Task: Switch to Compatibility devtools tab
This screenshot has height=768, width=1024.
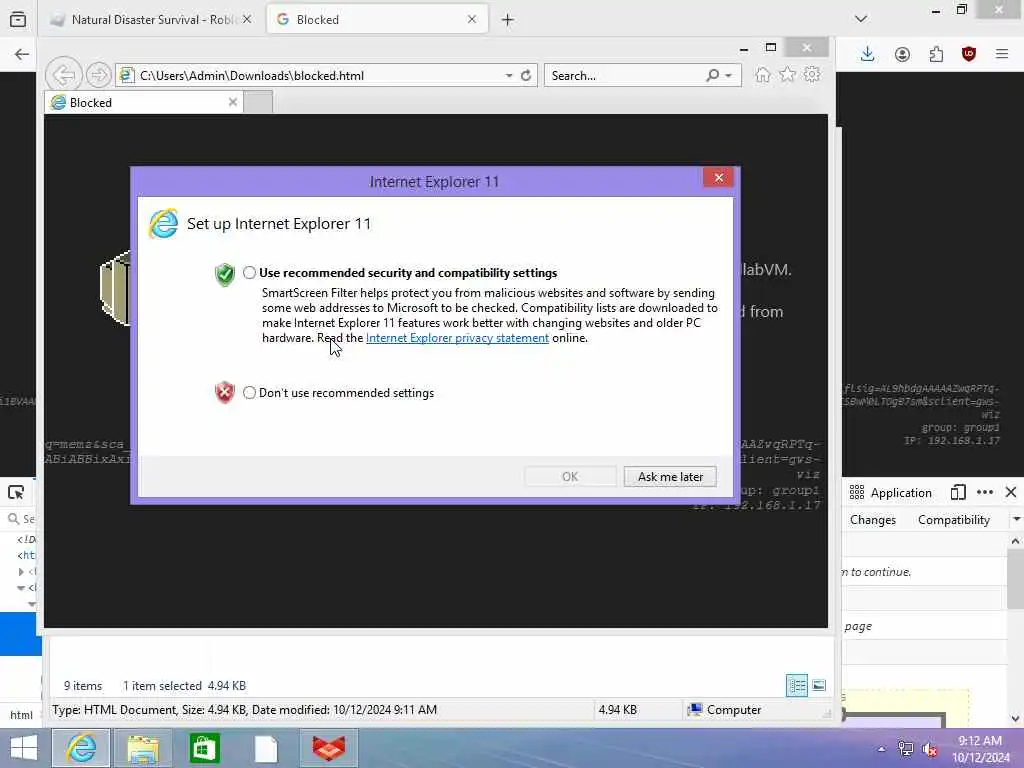Action: (953, 520)
